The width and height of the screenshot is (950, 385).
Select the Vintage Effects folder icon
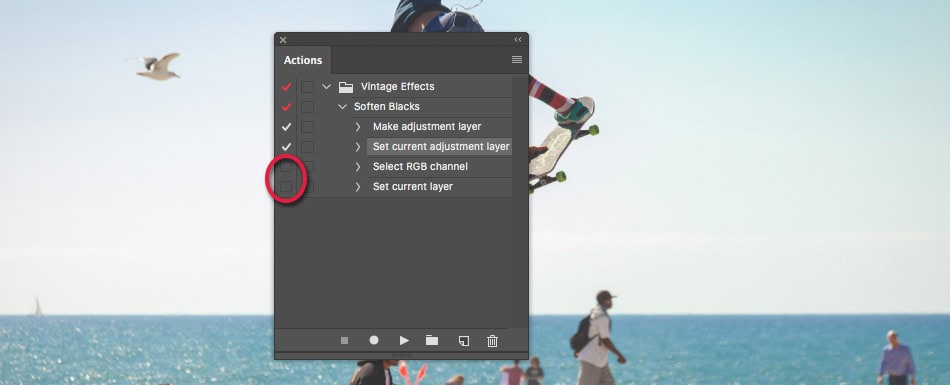(x=346, y=87)
